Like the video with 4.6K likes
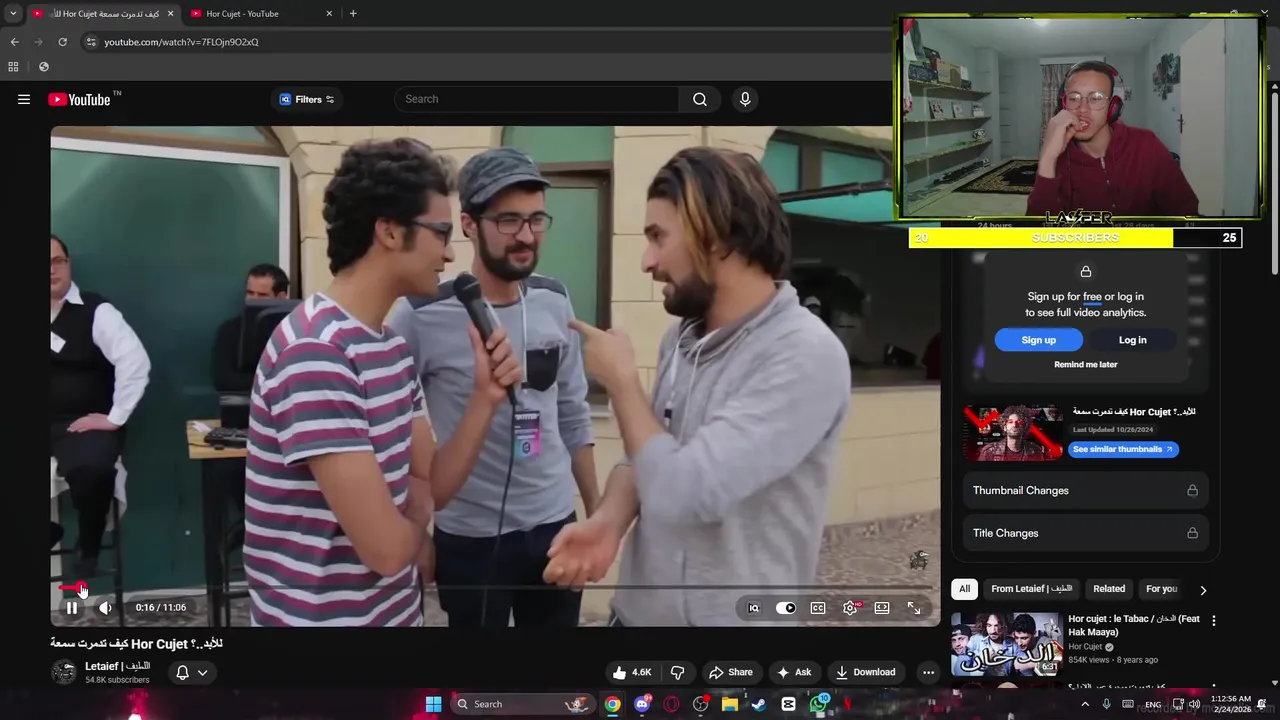This screenshot has height=720, width=1280. point(631,672)
